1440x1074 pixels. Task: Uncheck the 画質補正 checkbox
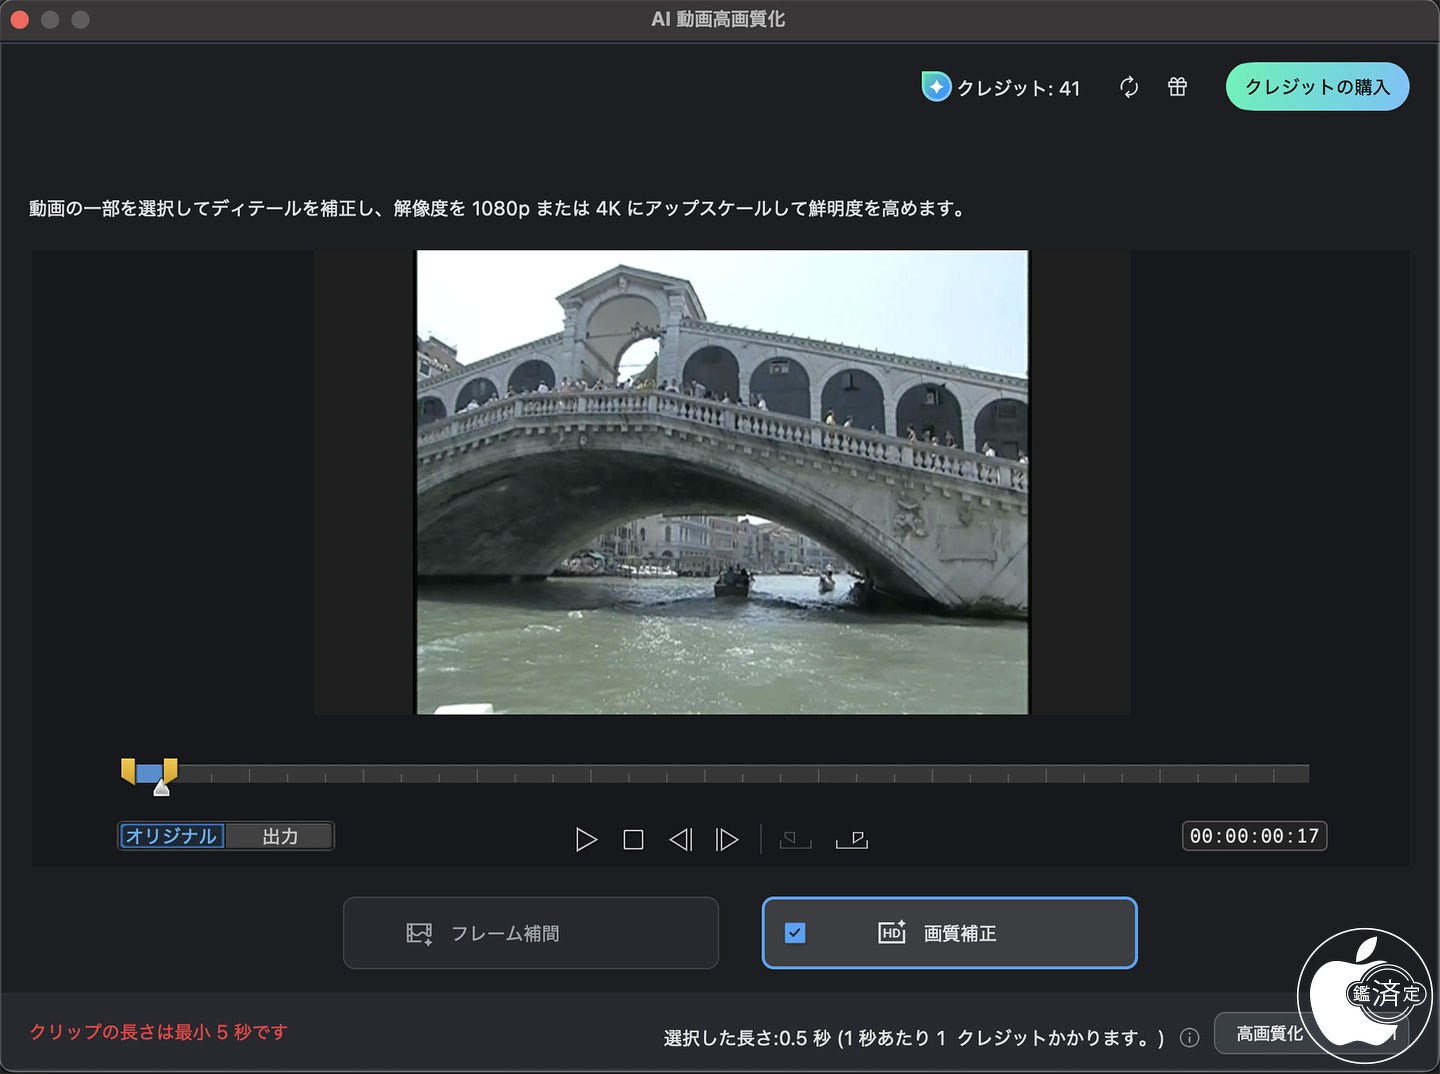(795, 933)
